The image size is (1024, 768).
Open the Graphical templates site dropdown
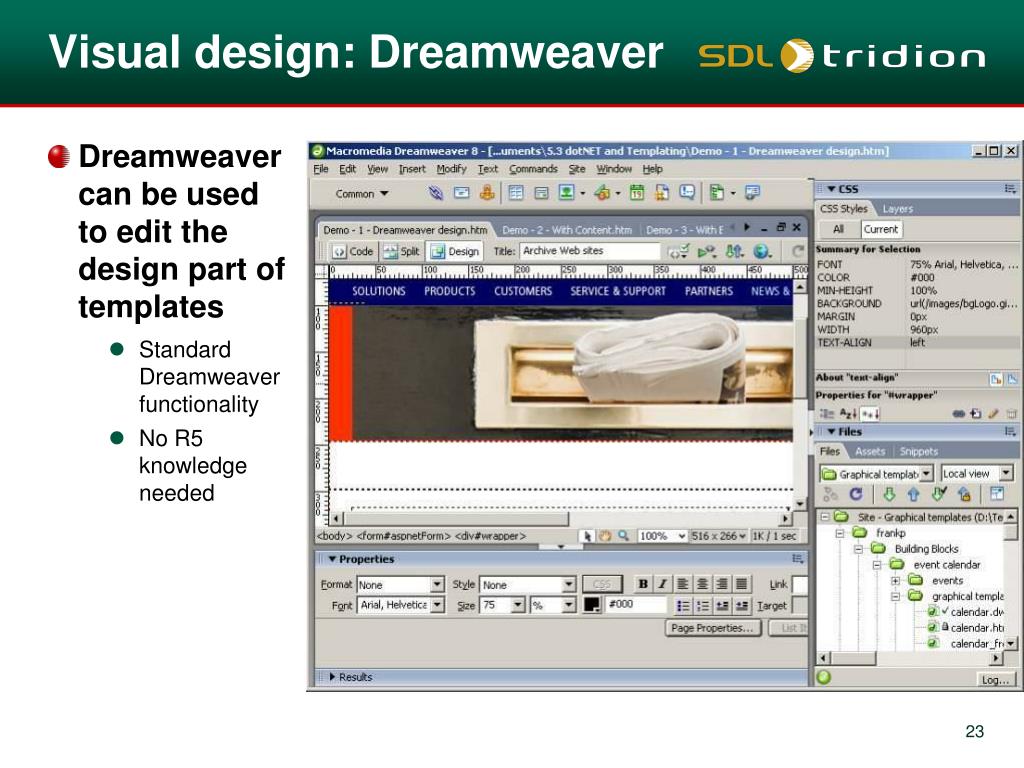pos(876,473)
